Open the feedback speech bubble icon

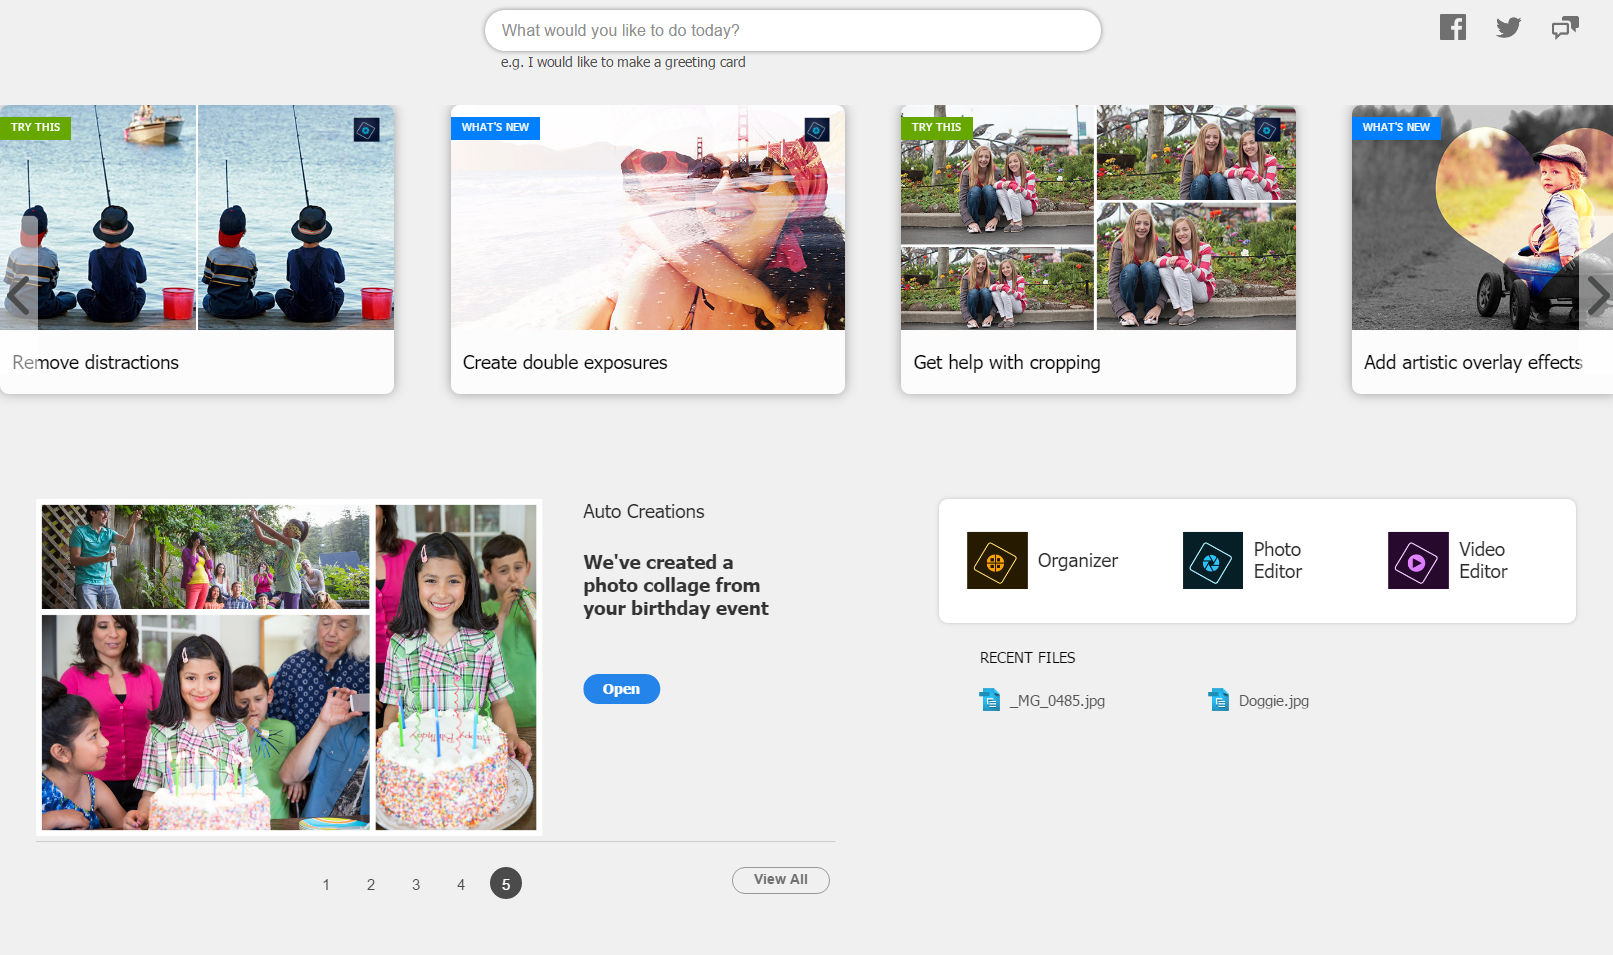(x=1564, y=27)
